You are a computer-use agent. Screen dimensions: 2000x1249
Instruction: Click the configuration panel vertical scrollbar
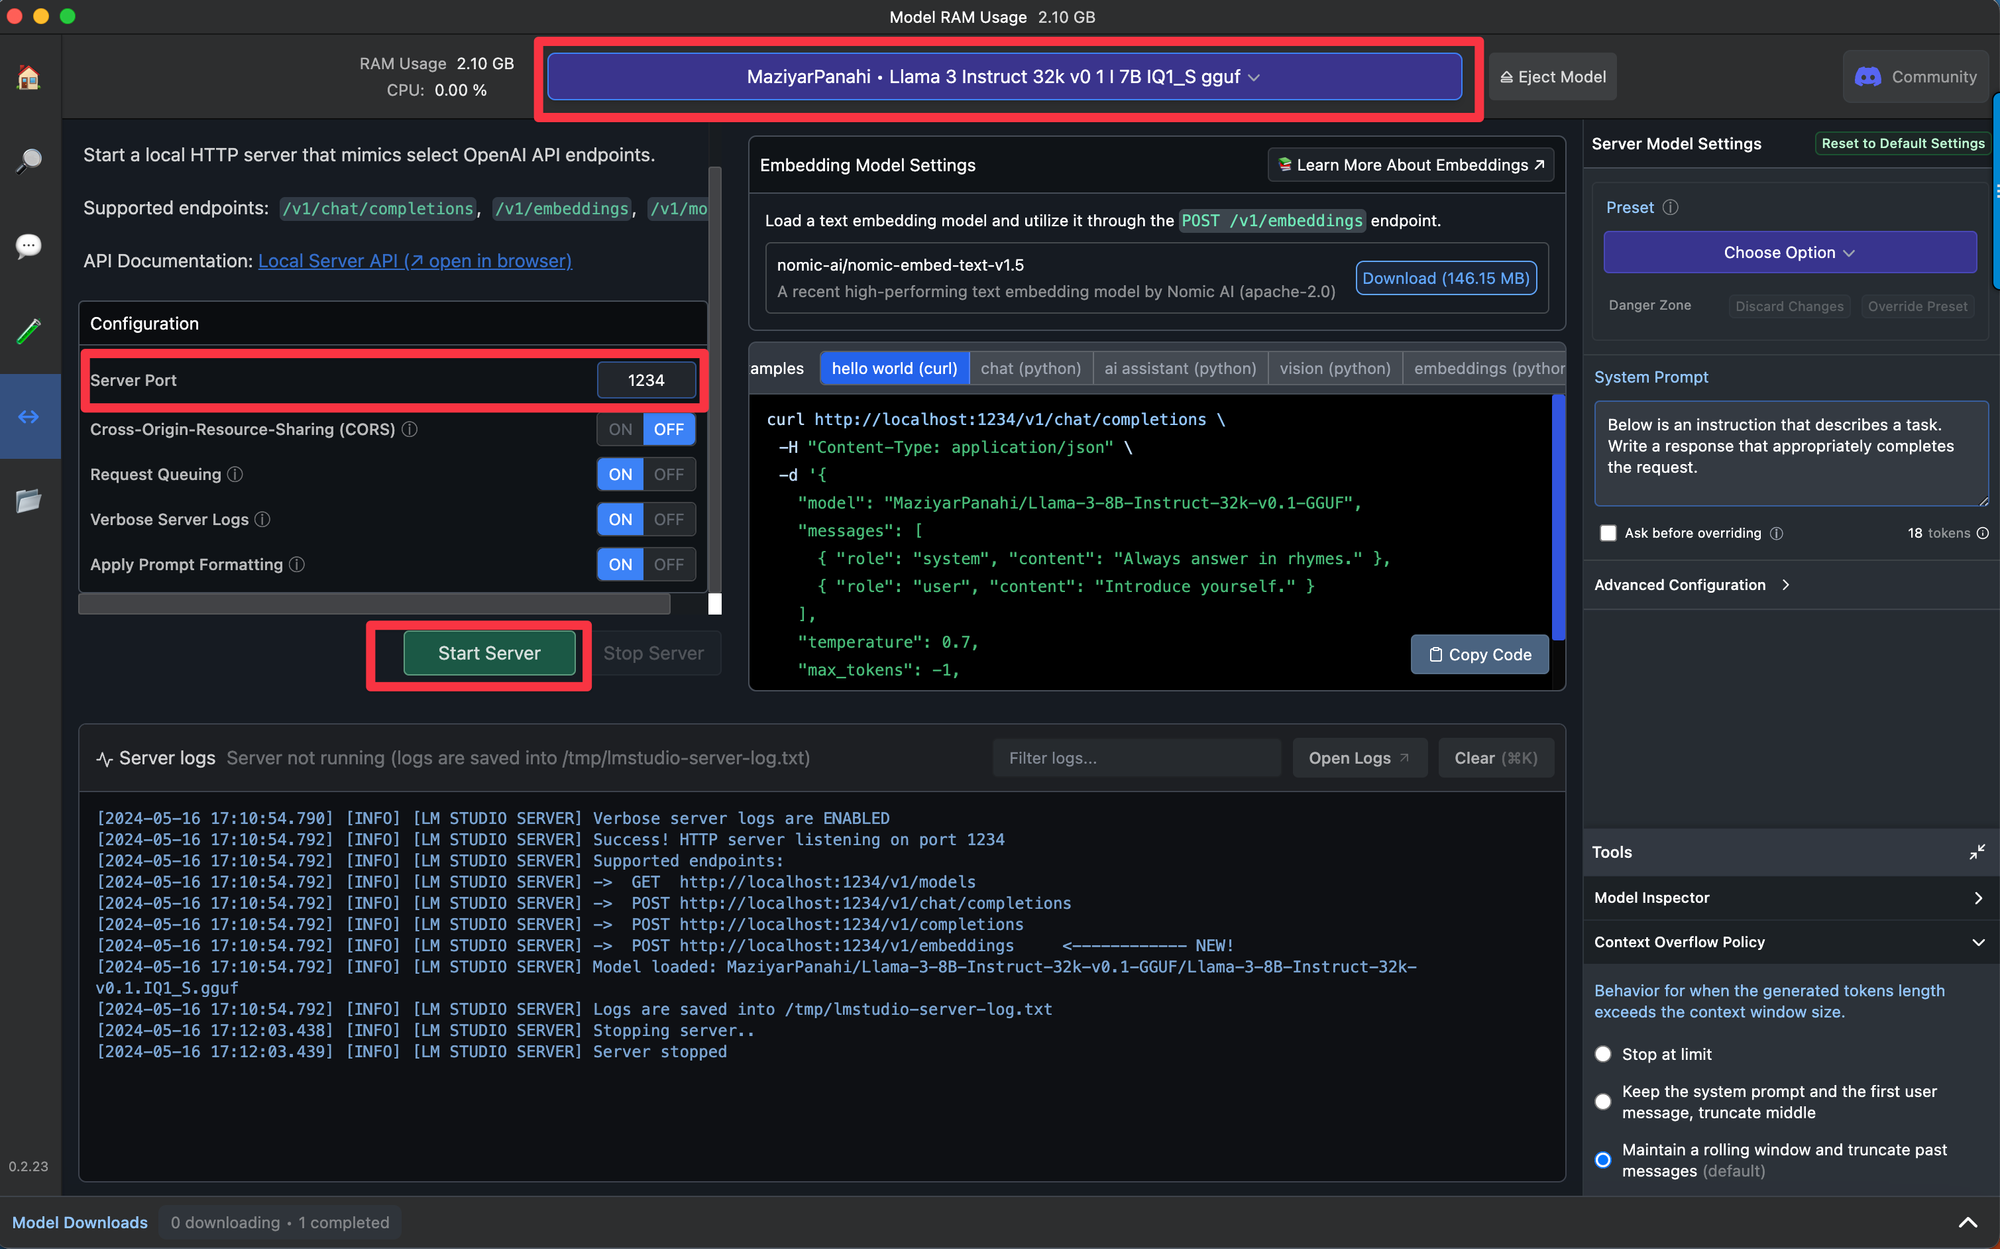(x=715, y=380)
